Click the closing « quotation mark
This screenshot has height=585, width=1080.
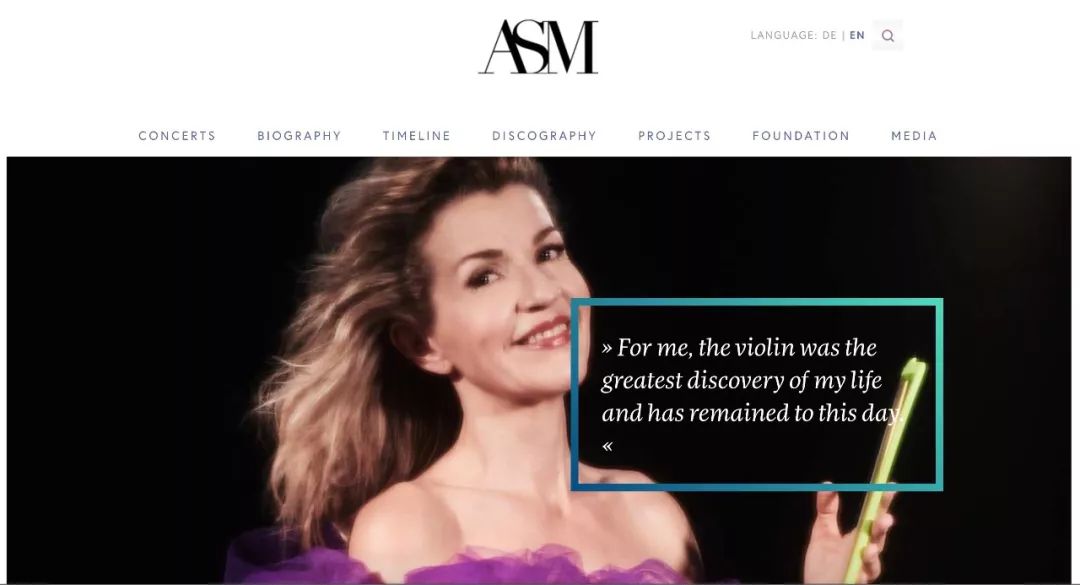tap(607, 446)
